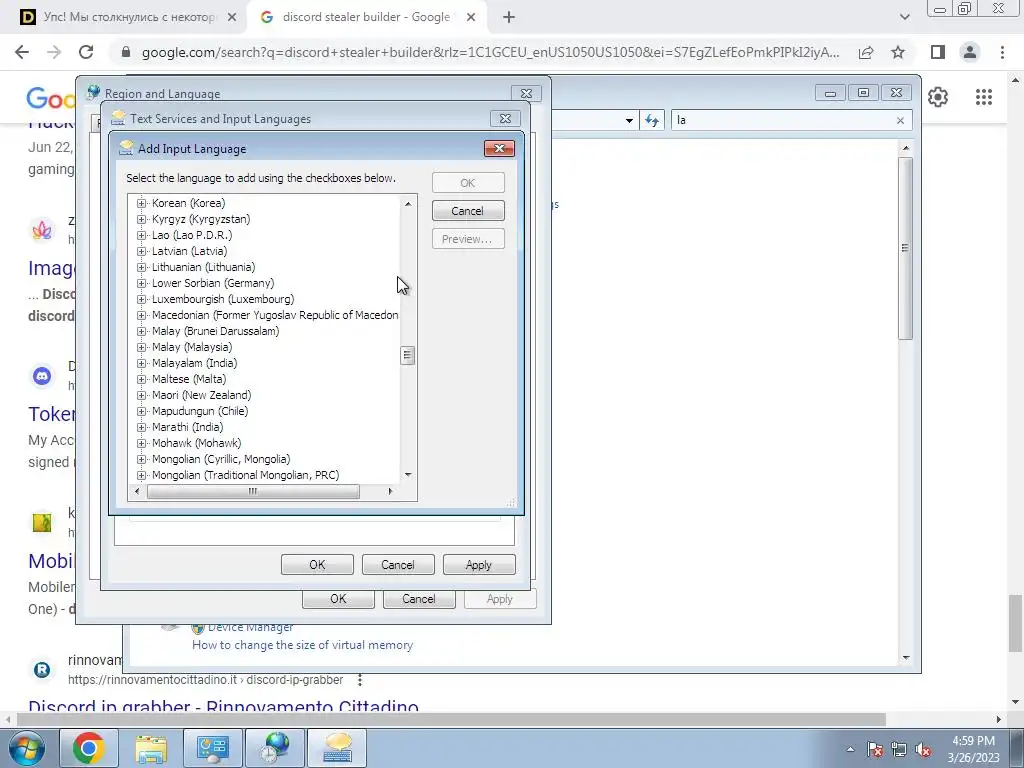Image resolution: width=1024 pixels, height=768 pixels.
Task: Open Chrome three-dot menu
Action: (x=1002, y=52)
